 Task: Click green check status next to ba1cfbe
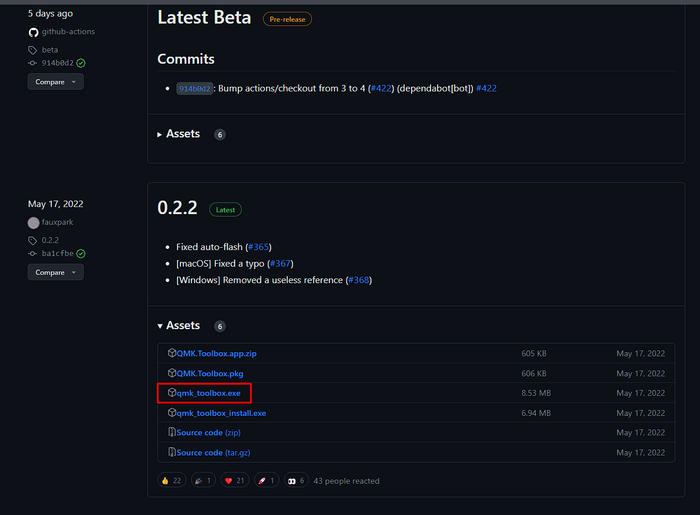(x=81, y=253)
